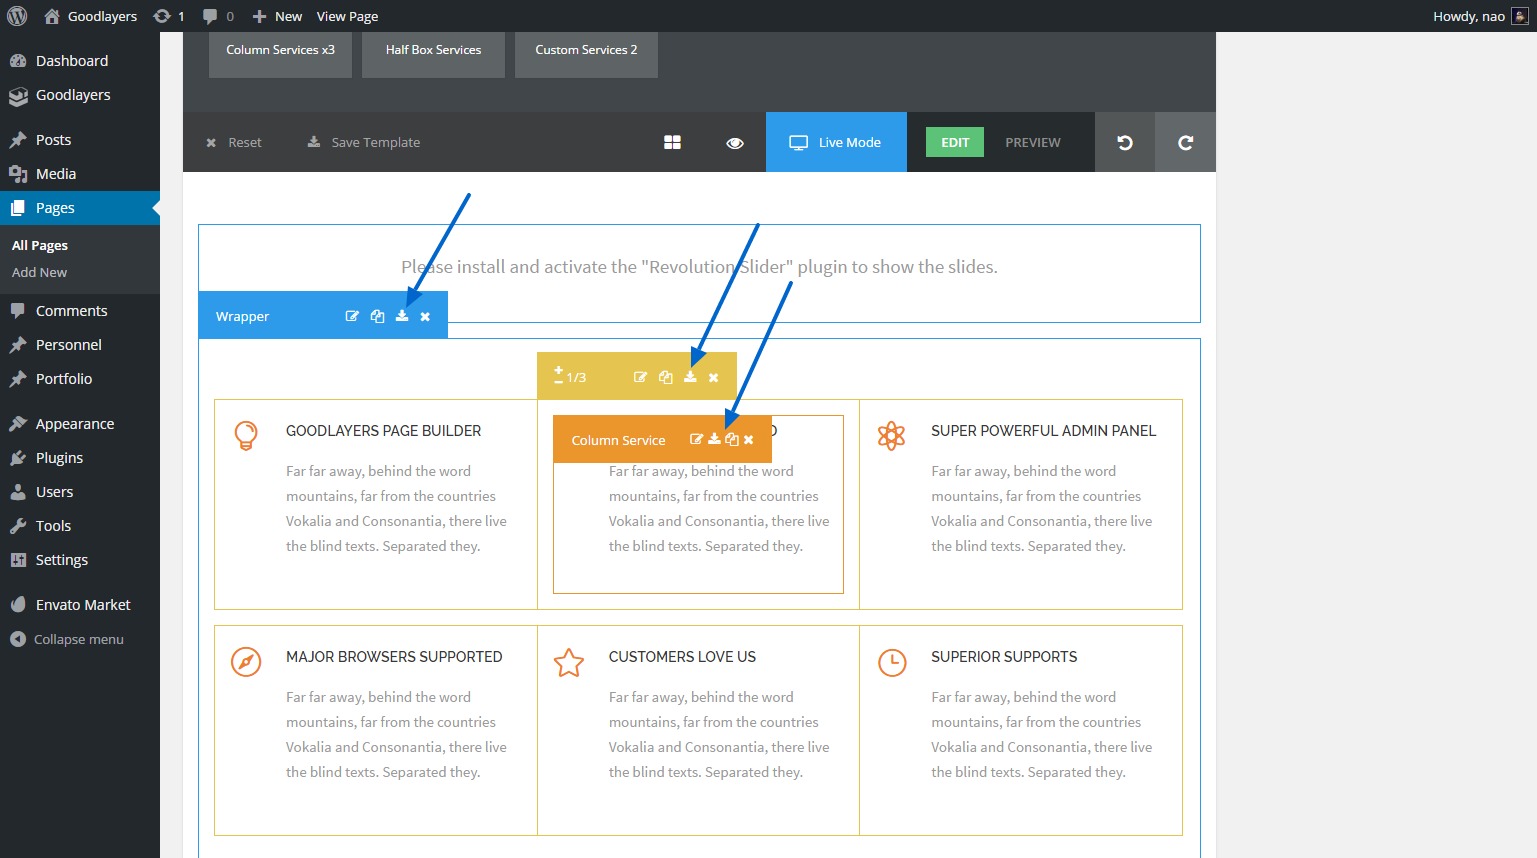
Task: Open the Appearance menu in sidebar
Action: [x=75, y=423]
